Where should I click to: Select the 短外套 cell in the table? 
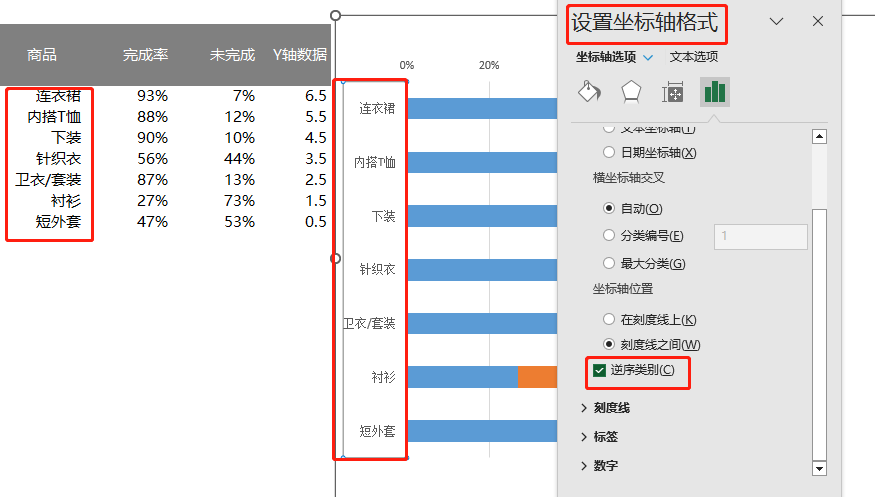[x=58, y=222]
